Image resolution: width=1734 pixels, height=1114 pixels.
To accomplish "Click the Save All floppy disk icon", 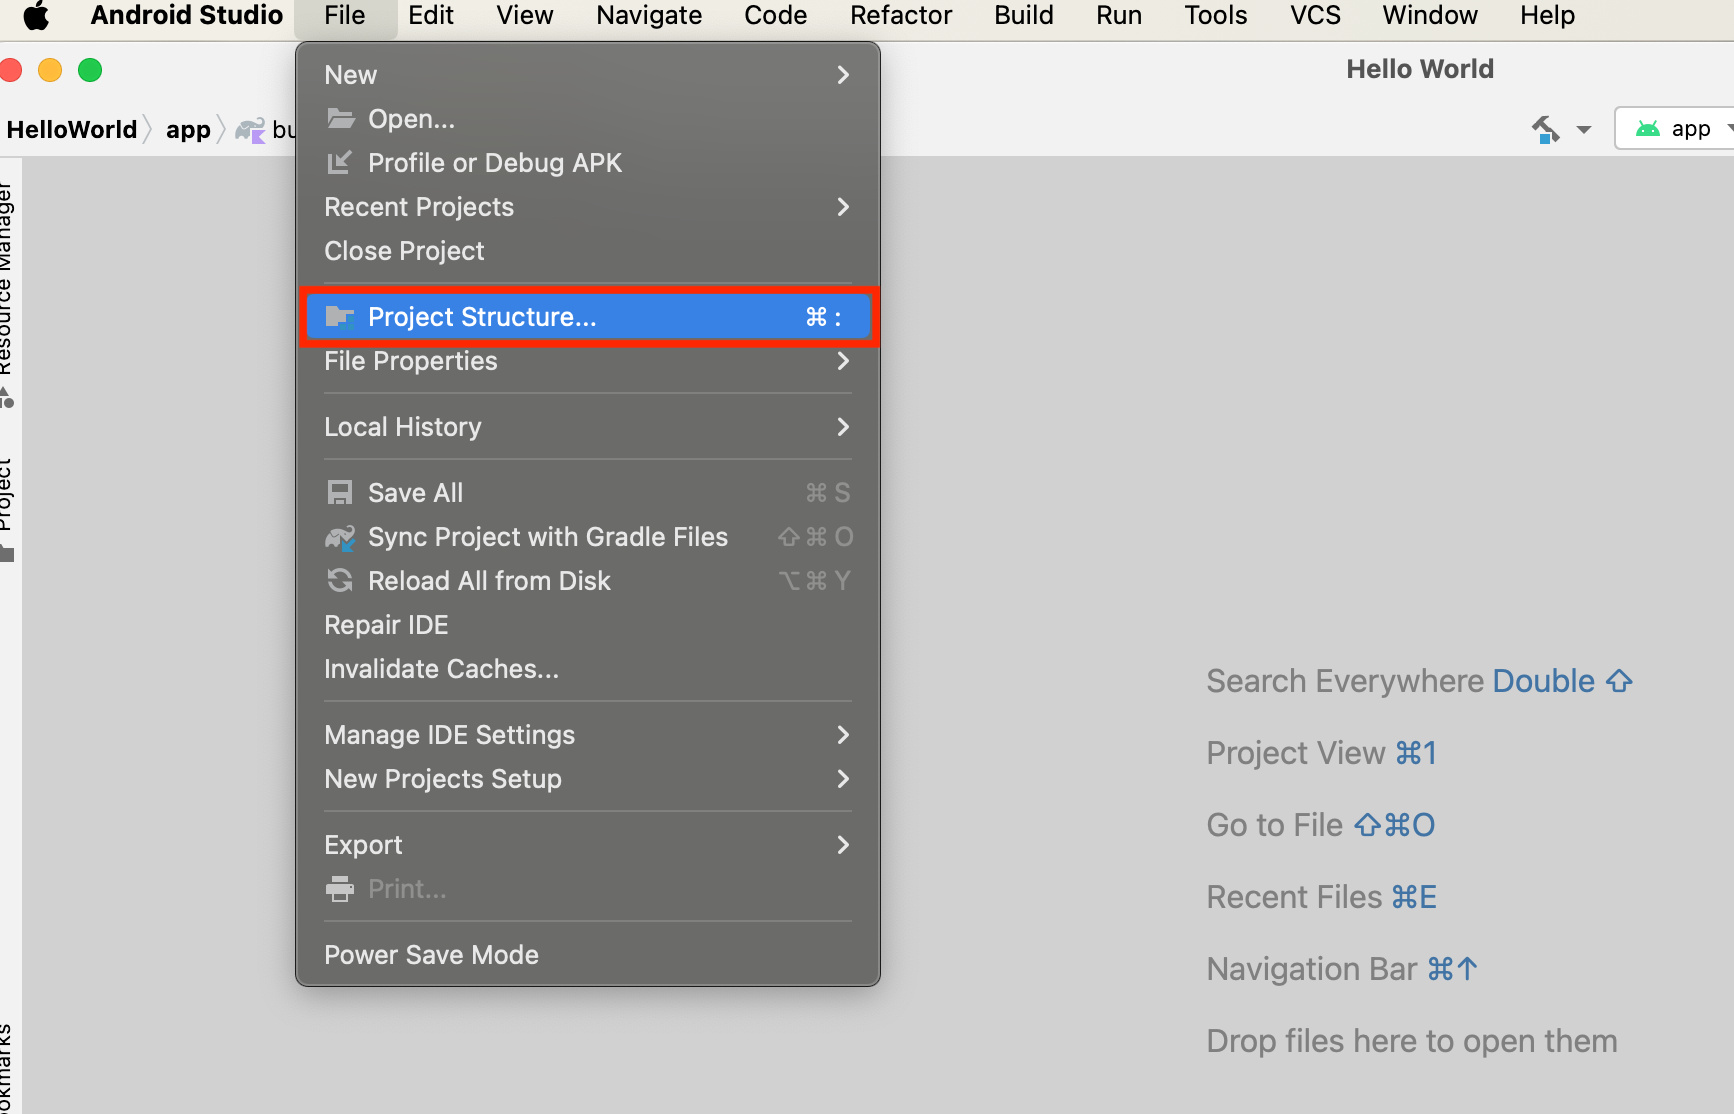I will point(340,493).
